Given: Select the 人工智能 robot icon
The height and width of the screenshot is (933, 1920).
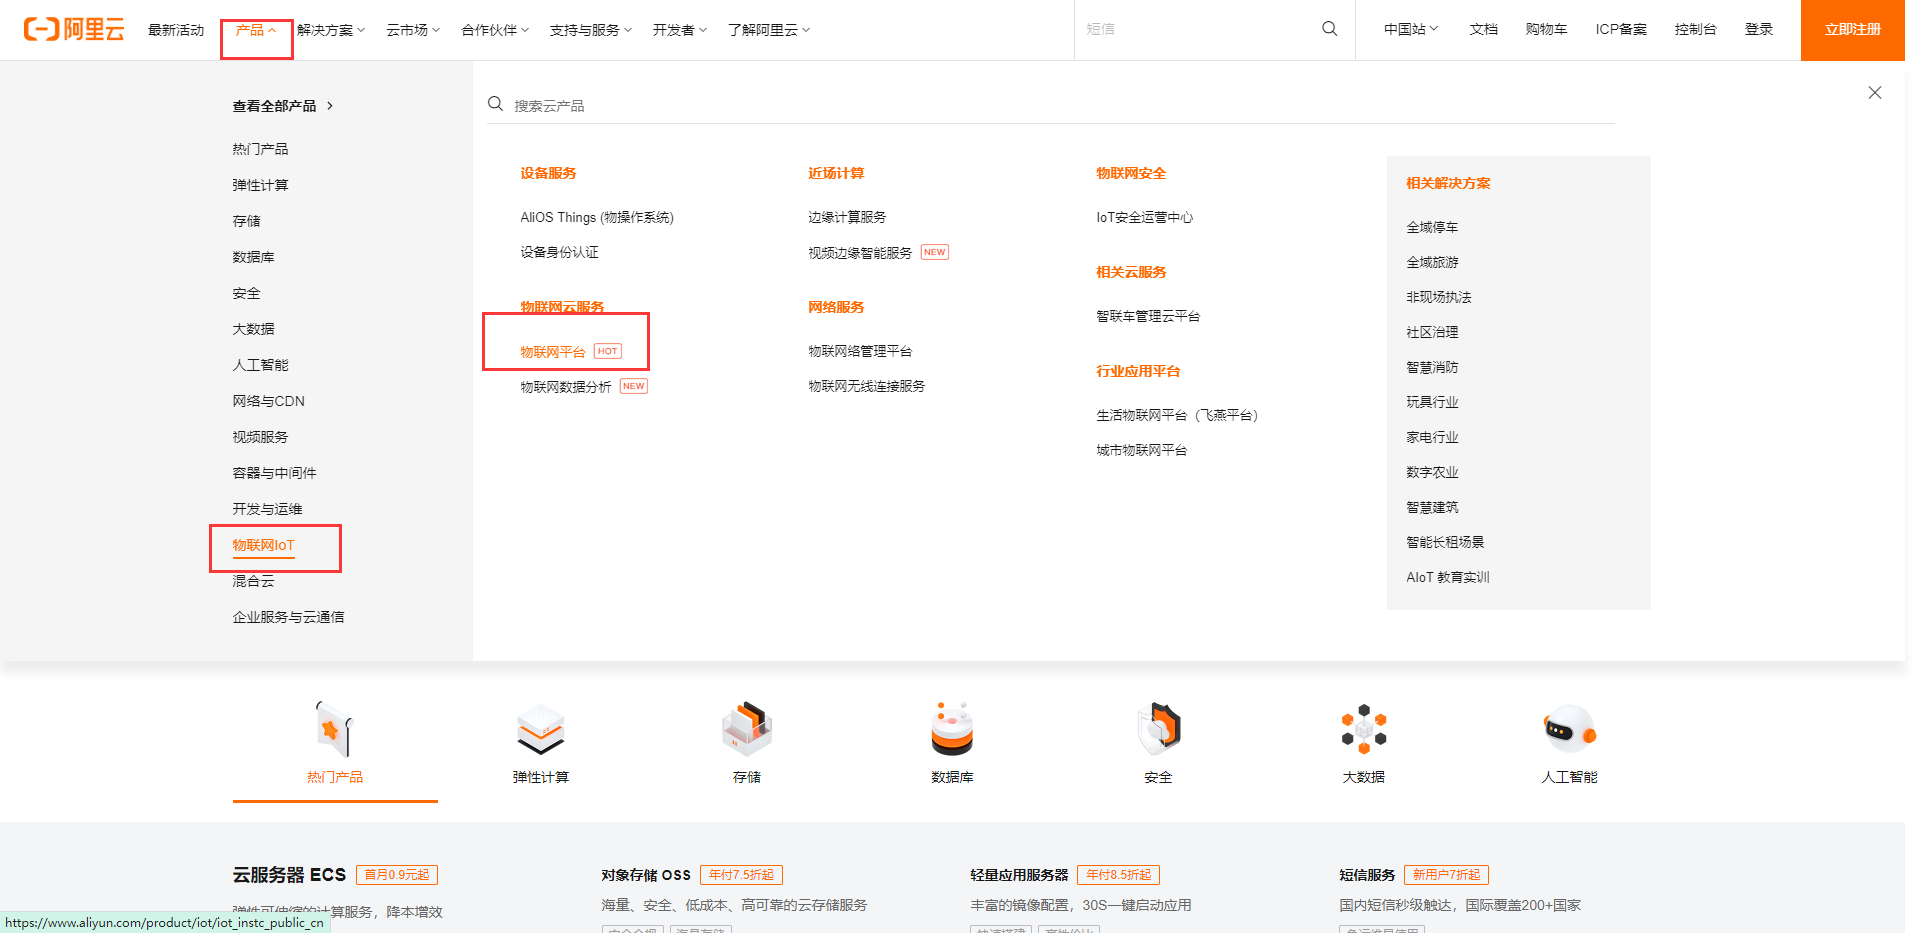Looking at the screenshot, I should pyautogui.click(x=1570, y=729).
